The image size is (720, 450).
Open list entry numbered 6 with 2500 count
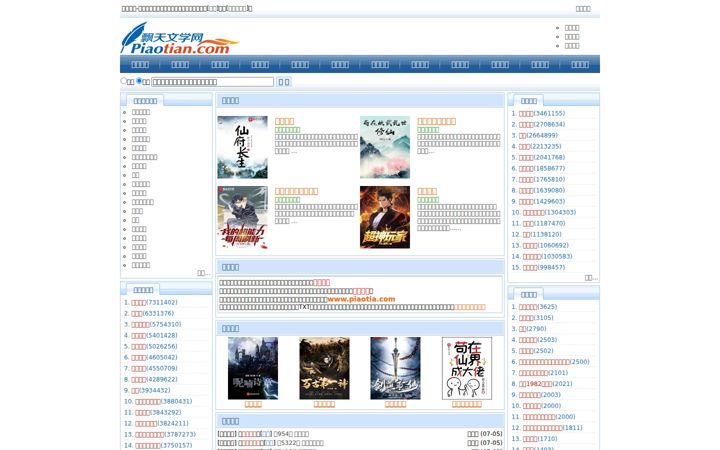tap(544, 362)
